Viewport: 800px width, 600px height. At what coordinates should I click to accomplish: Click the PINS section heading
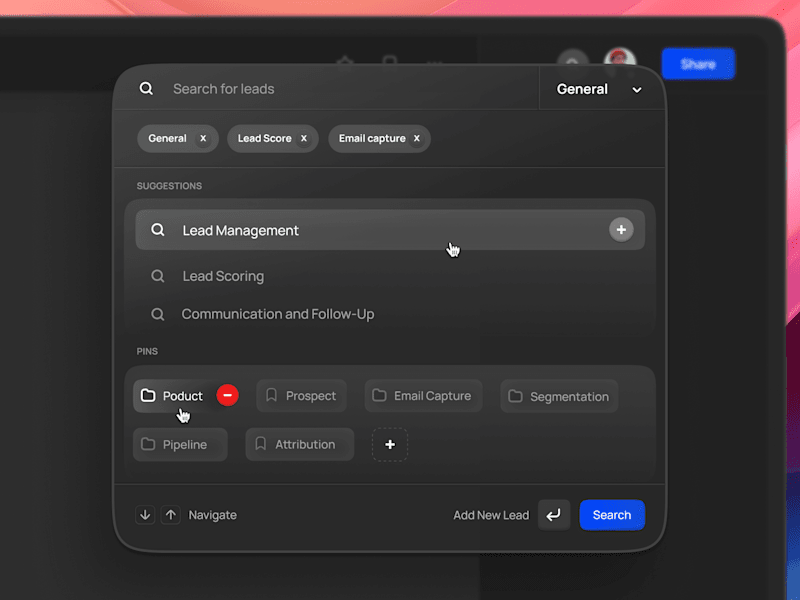(x=147, y=351)
